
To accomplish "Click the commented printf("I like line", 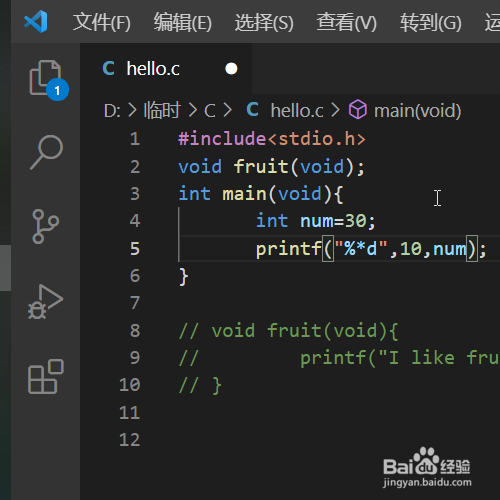I will pyautogui.click(x=339, y=358).
